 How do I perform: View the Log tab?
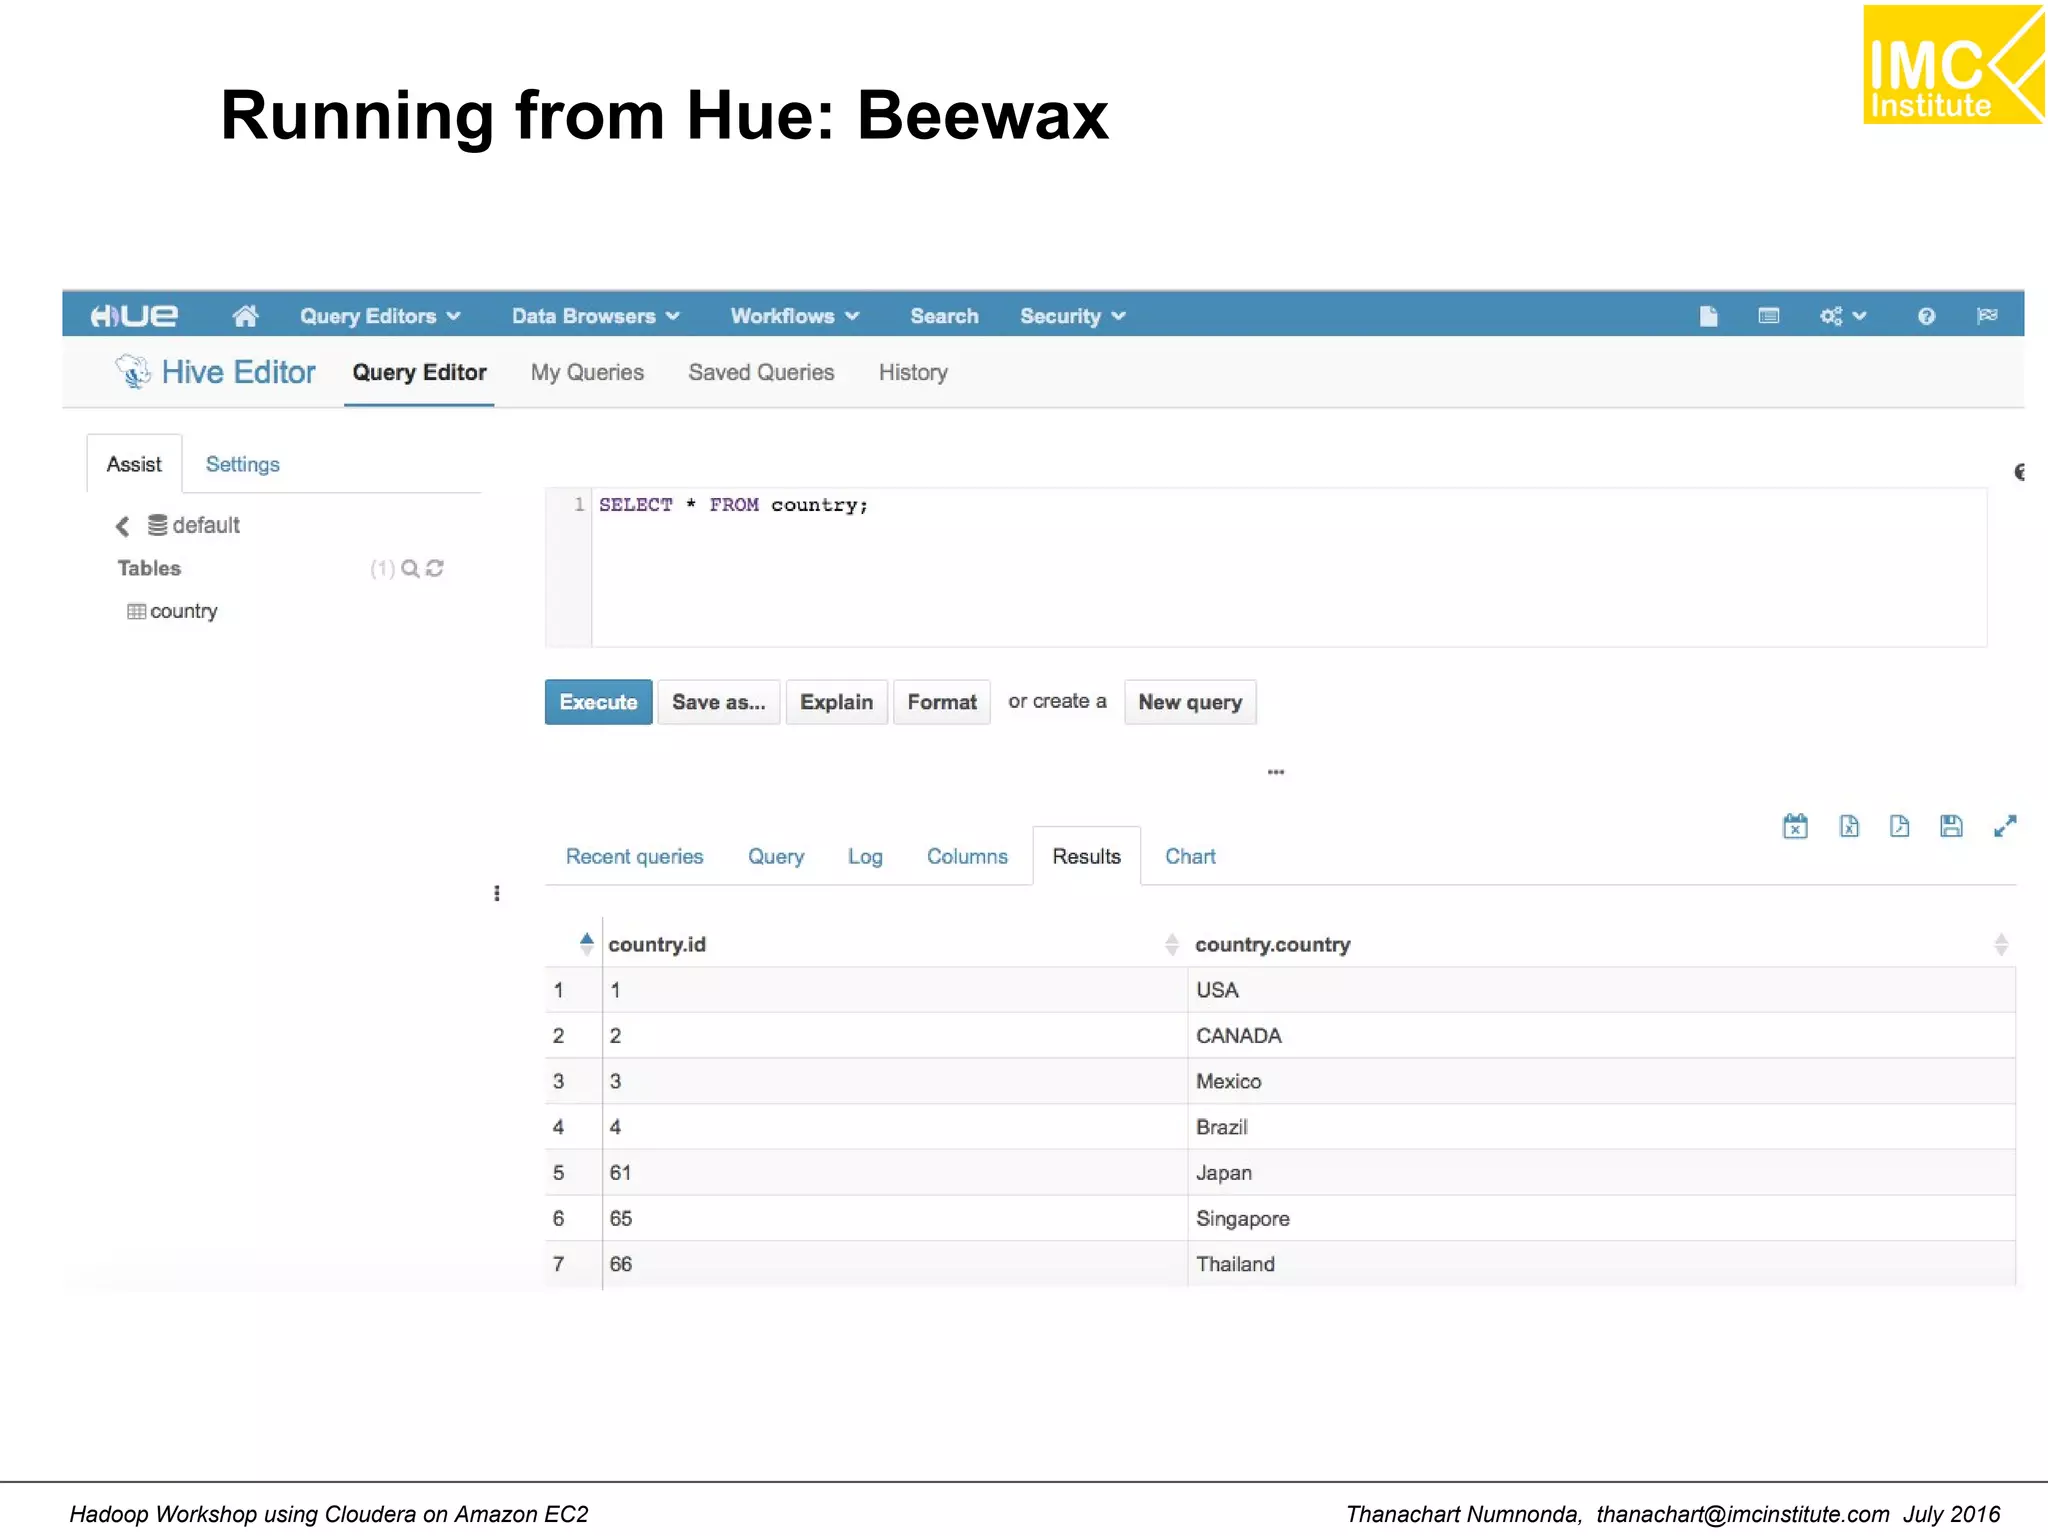point(865,857)
